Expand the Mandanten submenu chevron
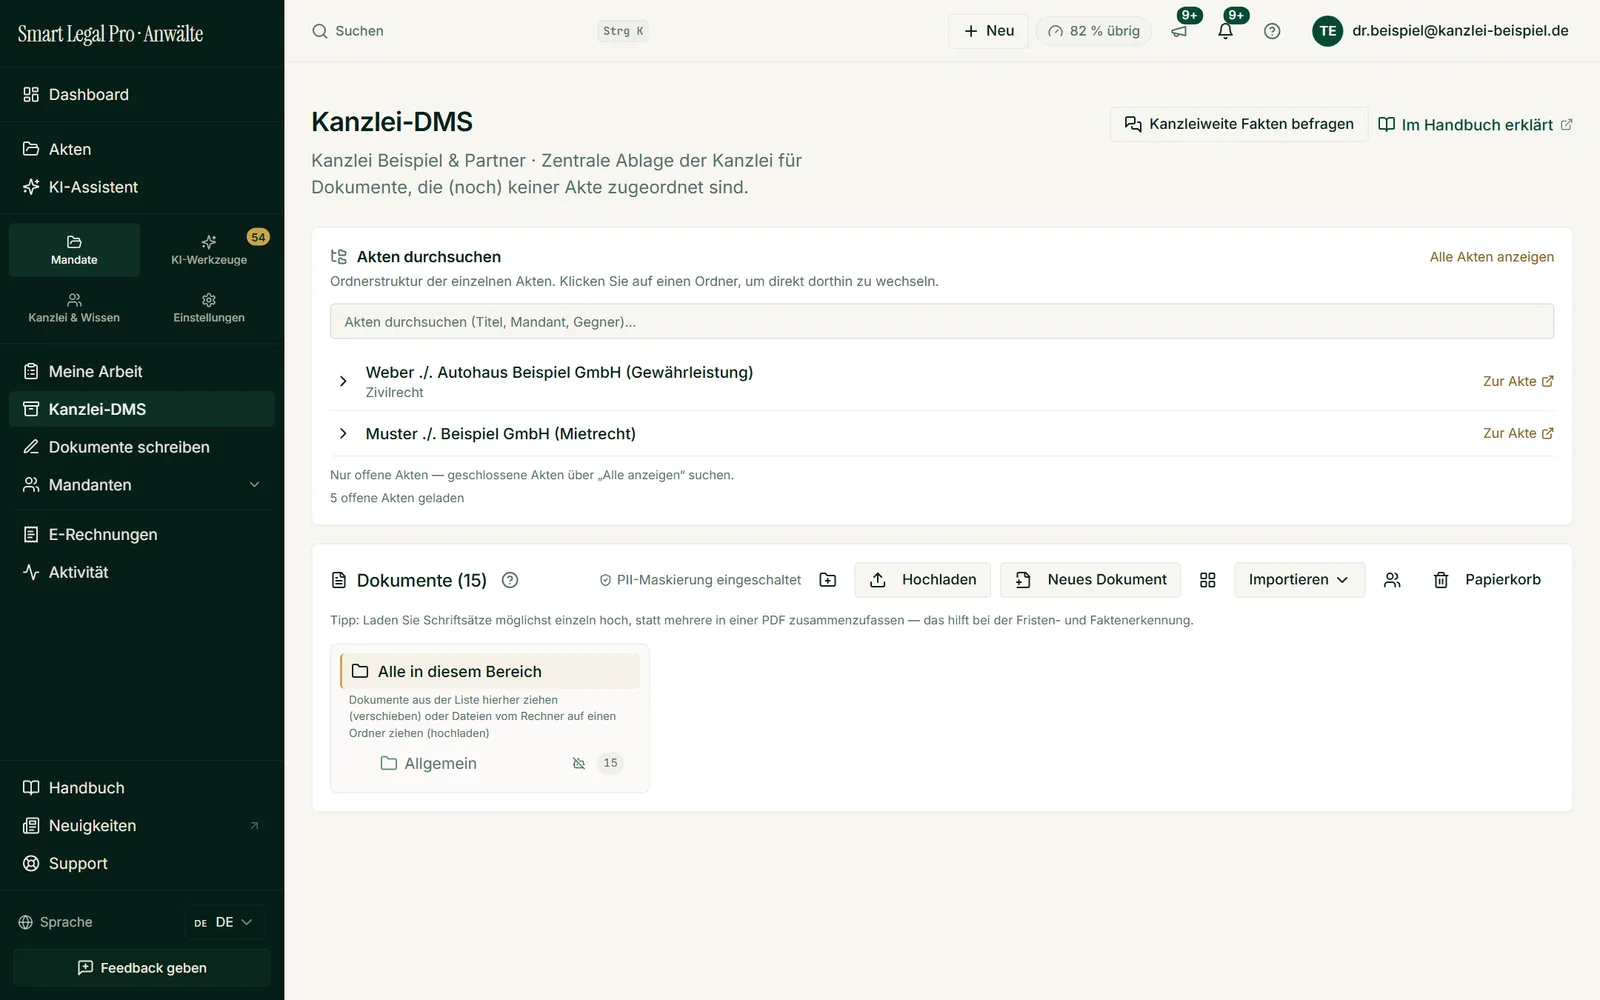 click(x=254, y=485)
